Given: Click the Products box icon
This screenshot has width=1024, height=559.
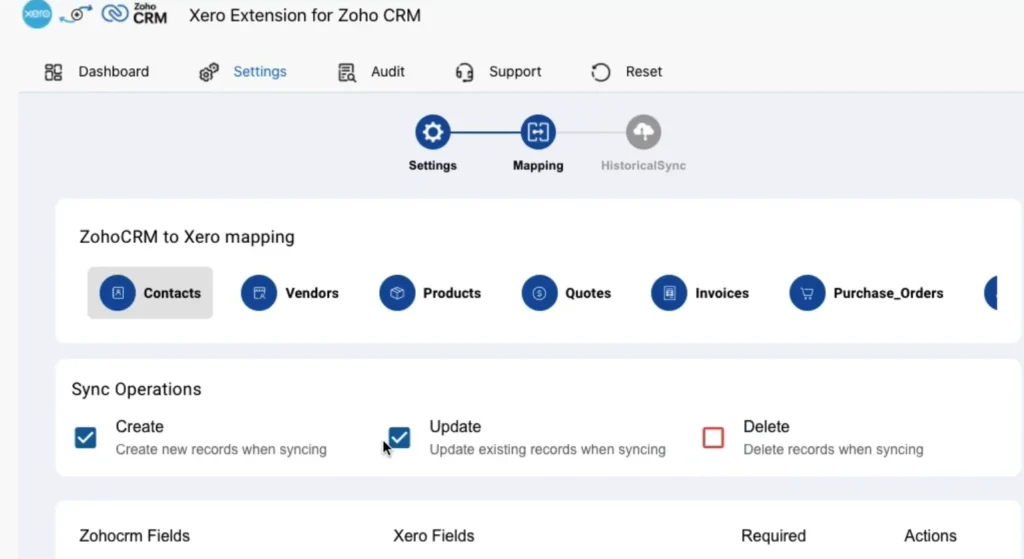Looking at the screenshot, I should tap(397, 293).
